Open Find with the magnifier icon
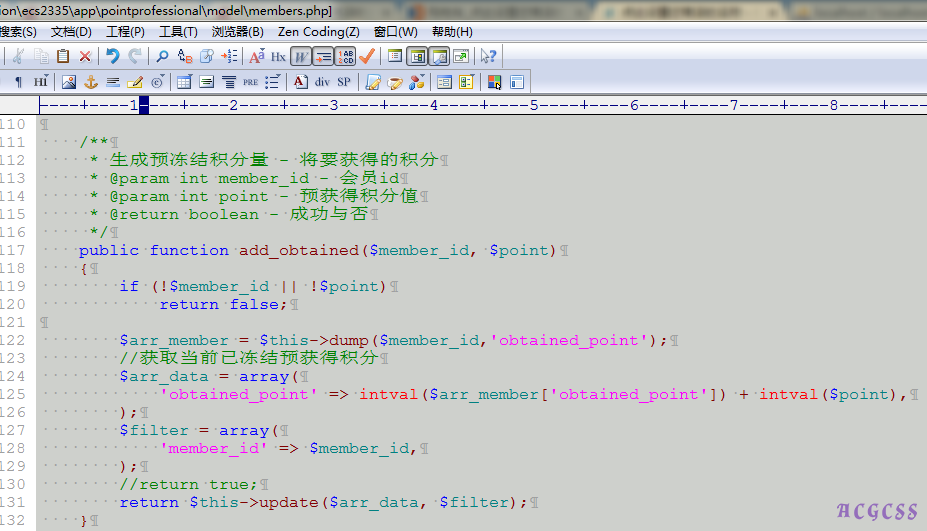Viewport: 927px width, 531px height. point(162,56)
